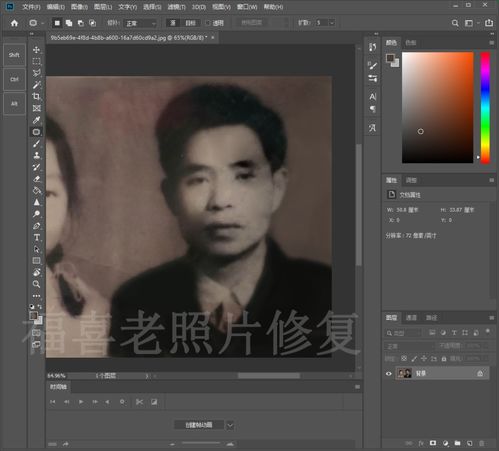499x451 pixels.
Task: Select Add to Selection mode button
Action: [69, 23]
